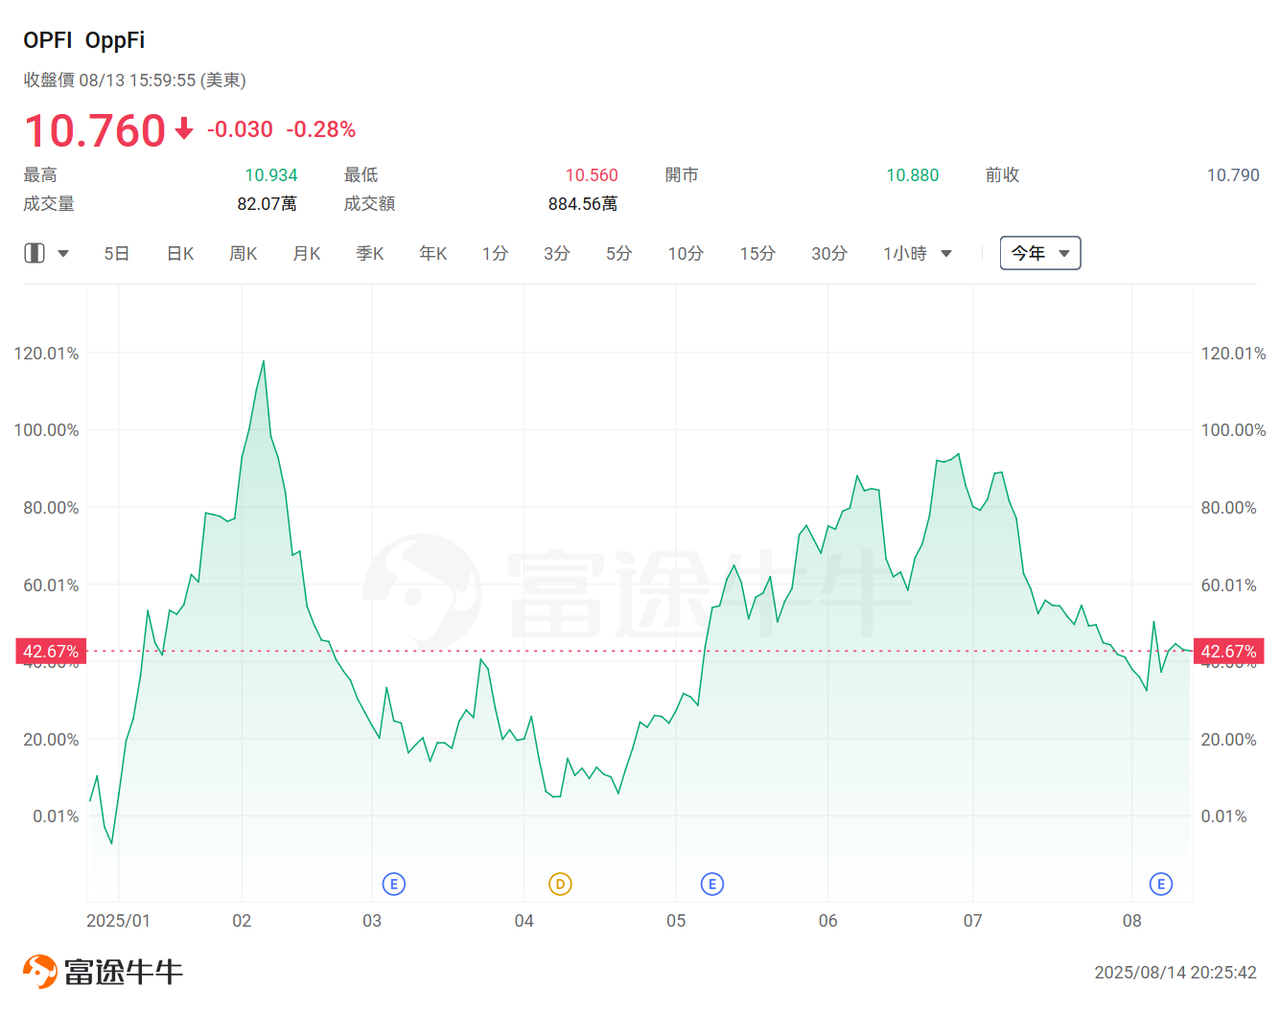
Task: Click the 富途牛牛 text link at bottom
Action: coord(123,970)
